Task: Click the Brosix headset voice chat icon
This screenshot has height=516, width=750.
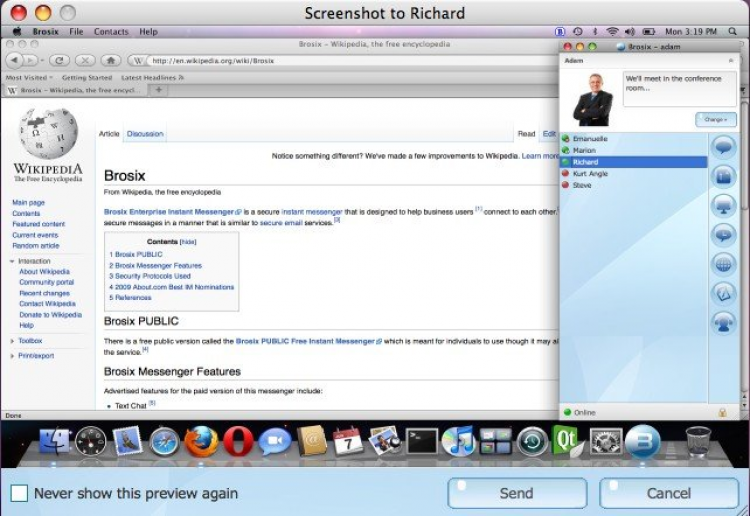Action: pyautogui.click(x=723, y=323)
